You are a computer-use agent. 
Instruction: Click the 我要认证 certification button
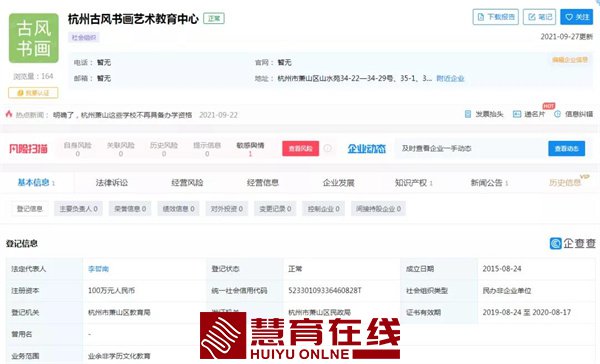[33, 93]
